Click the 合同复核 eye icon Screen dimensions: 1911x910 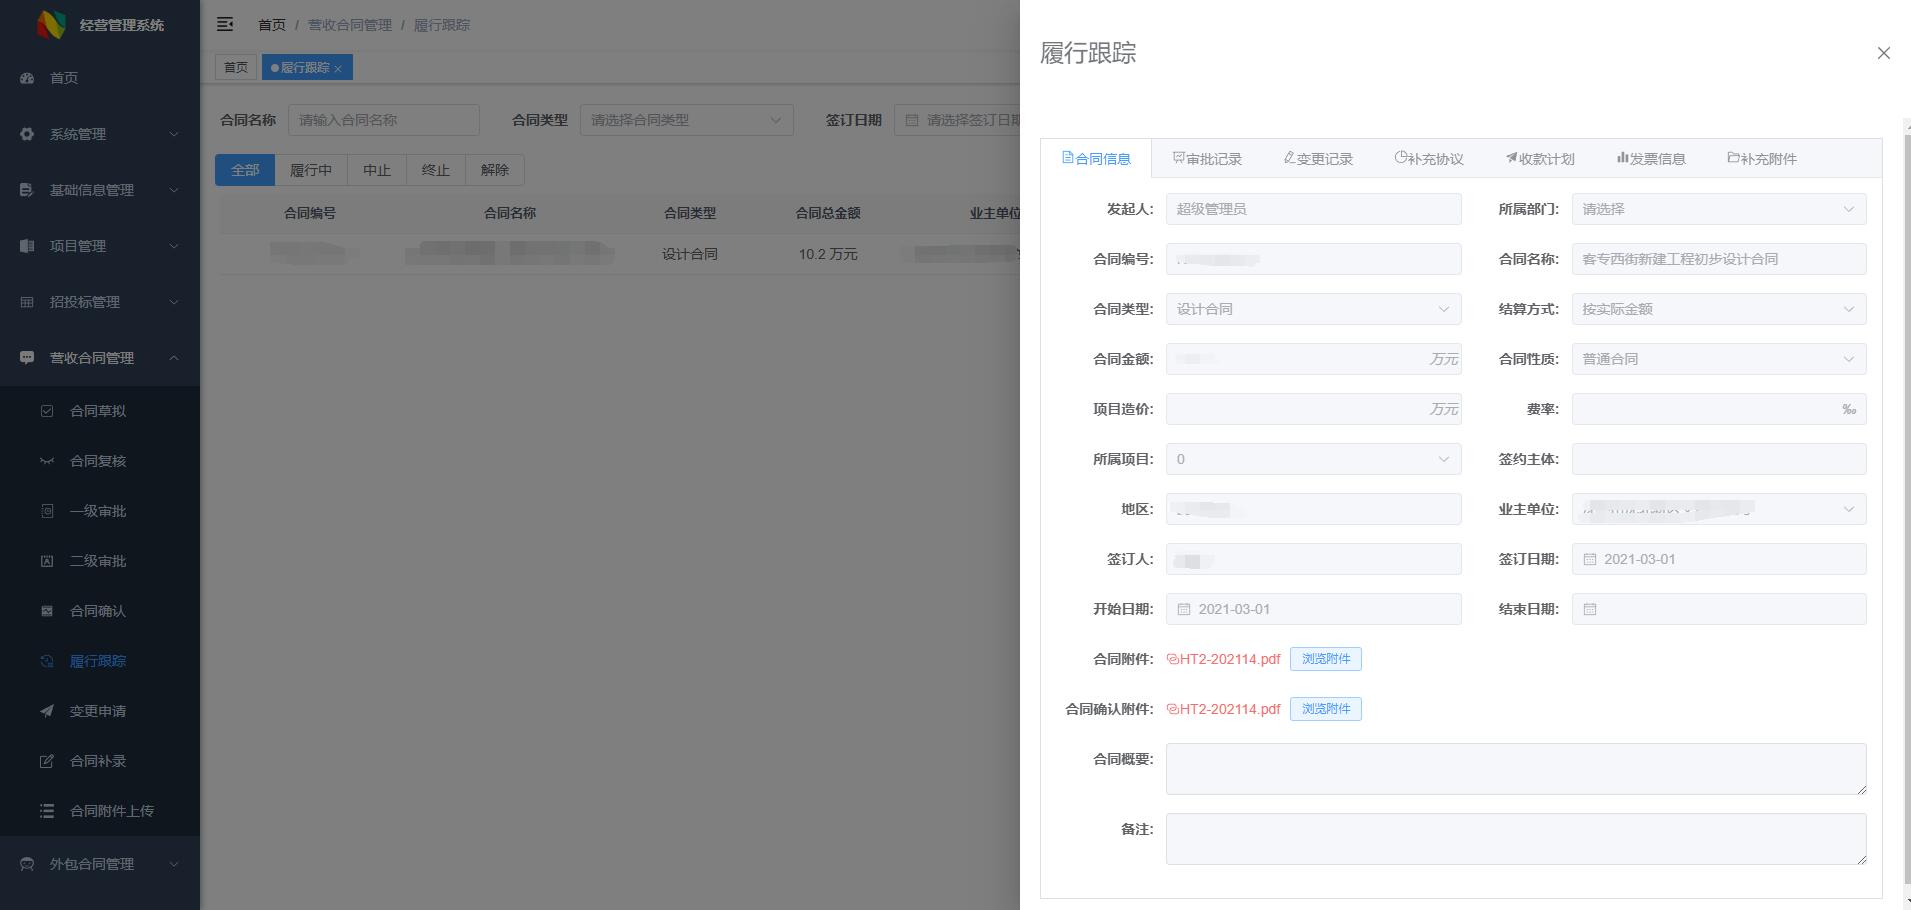click(x=47, y=461)
